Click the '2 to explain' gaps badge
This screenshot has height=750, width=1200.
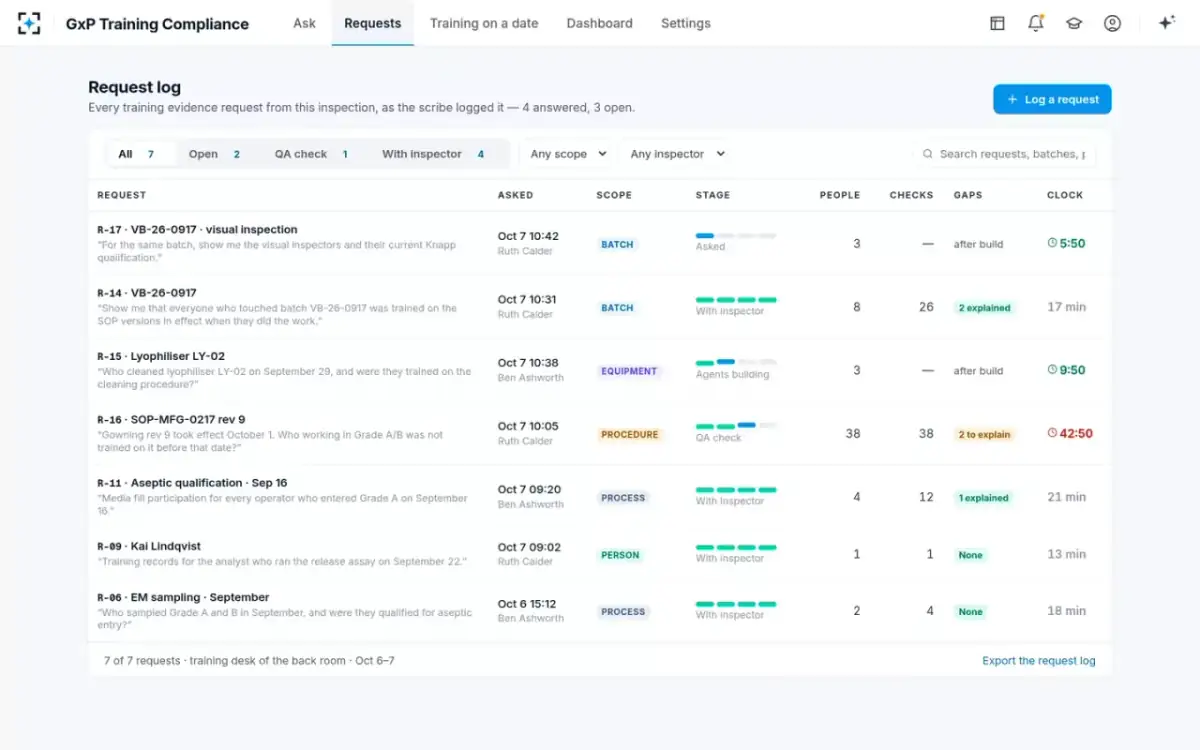pyautogui.click(x=985, y=434)
